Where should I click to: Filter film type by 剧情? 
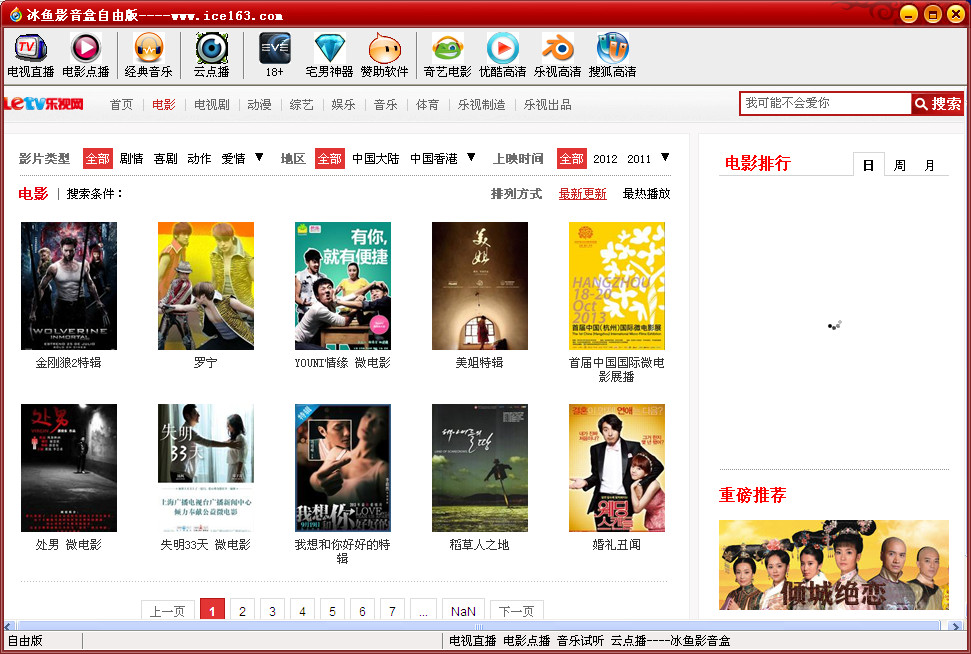(131, 159)
